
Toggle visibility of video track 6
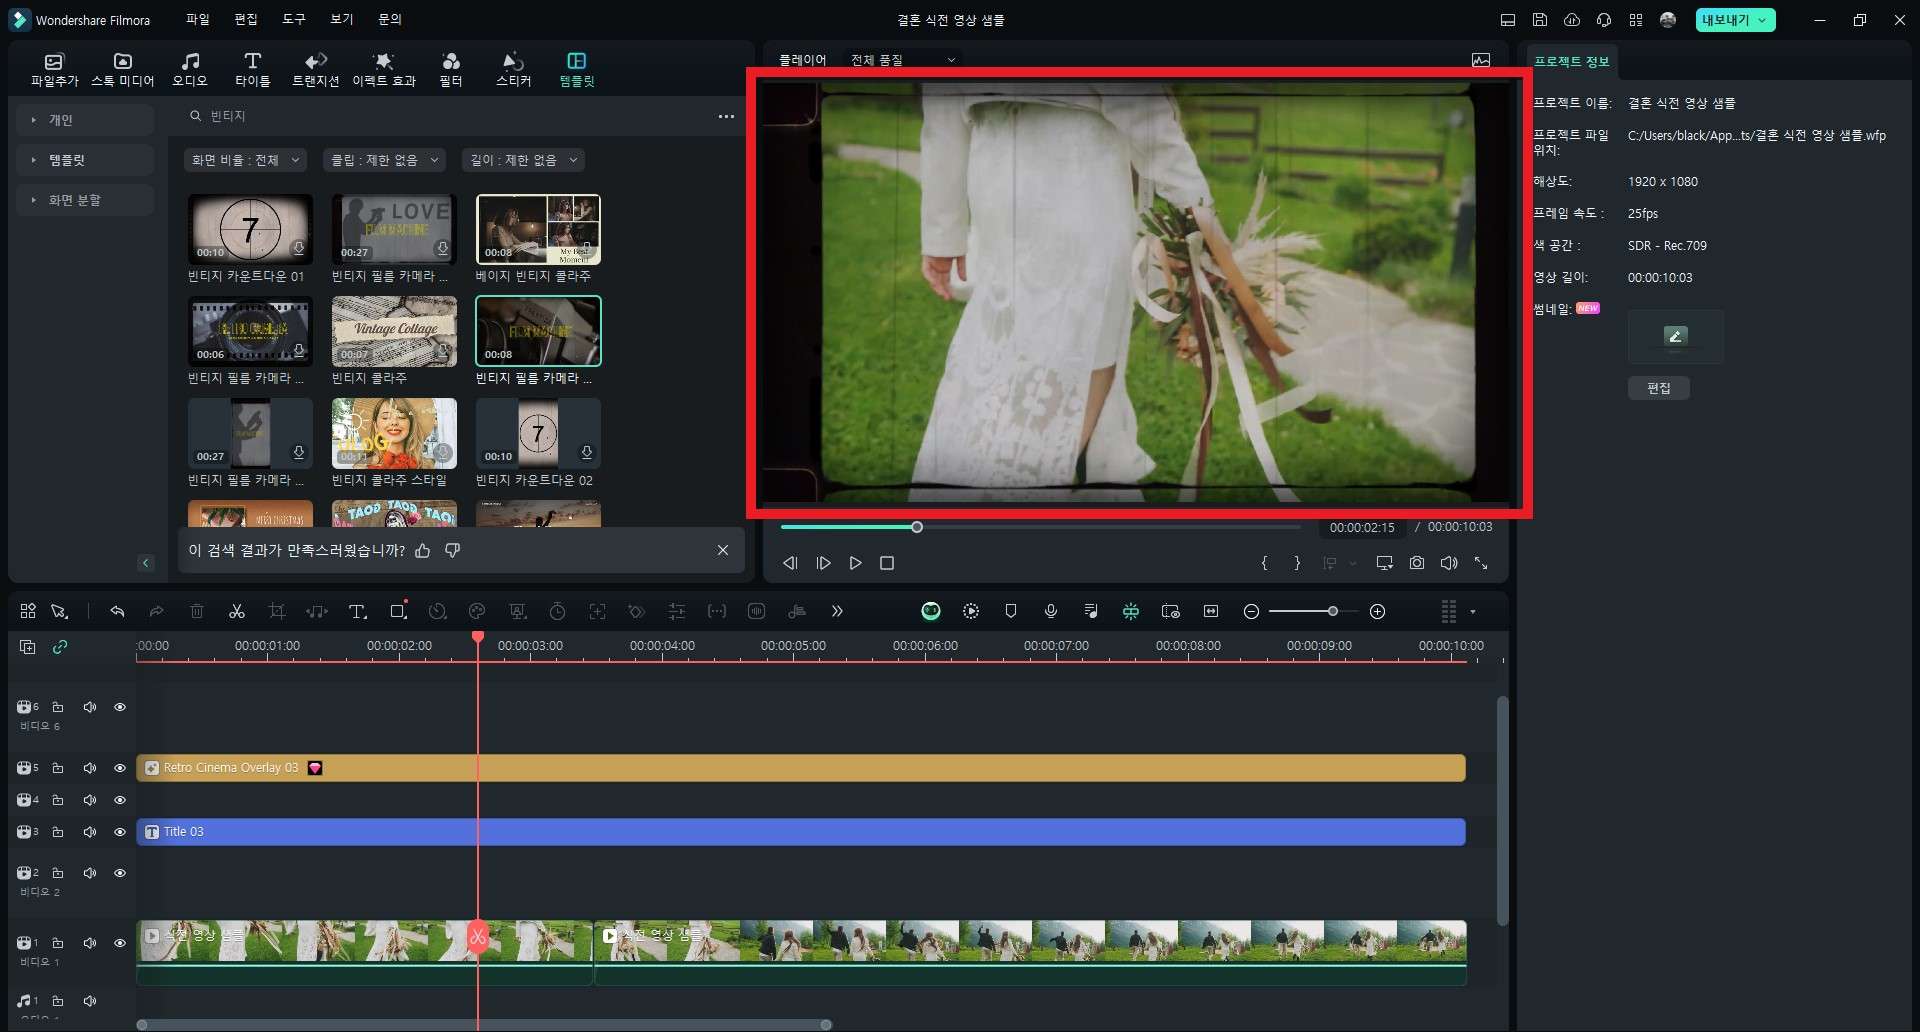[120, 707]
